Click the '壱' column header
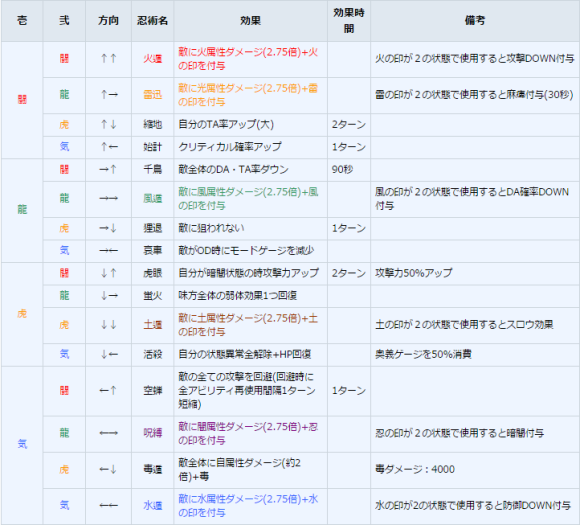The image size is (580, 525). (x=22, y=20)
